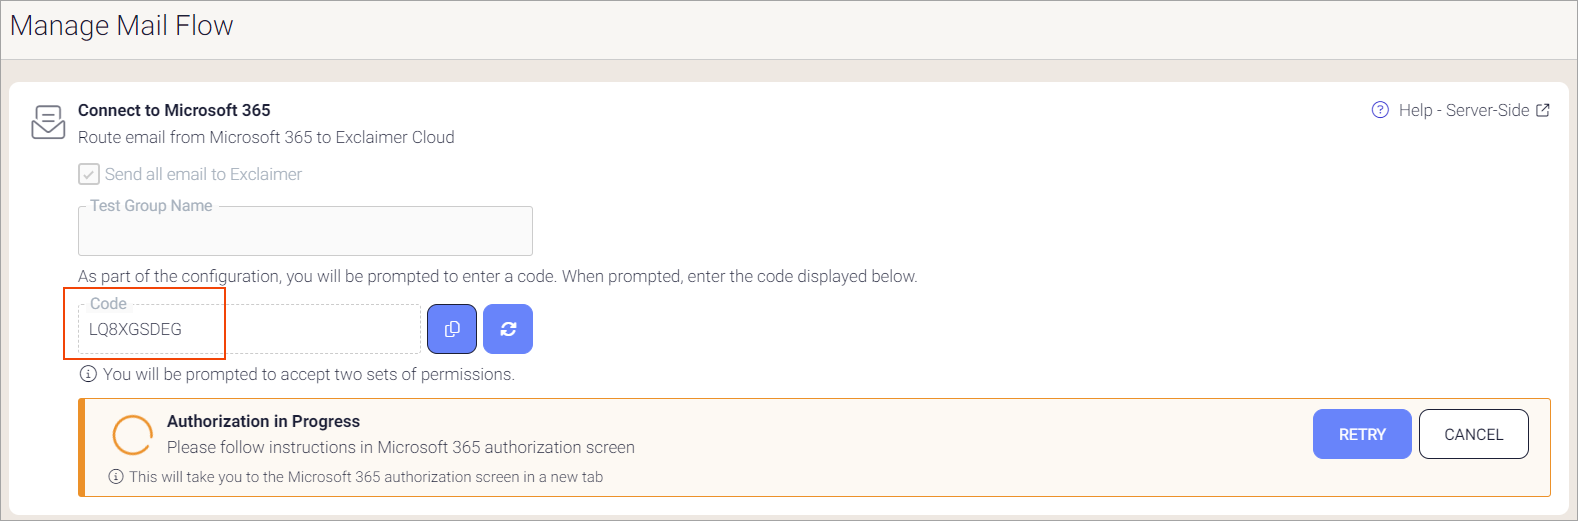
Task: Click the orange authorization progress spinner
Action: click(132, 435)
